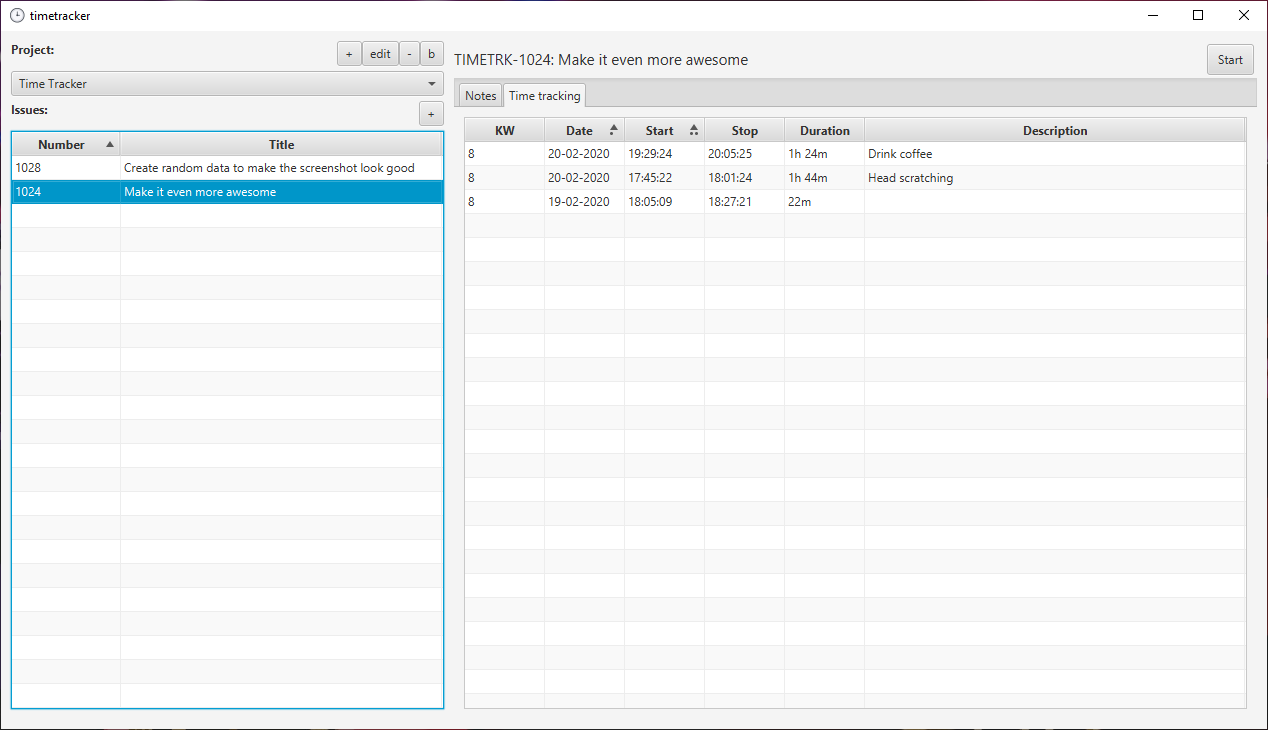Add a new project with the + button
The height and width of the screenshot is (730, 1268).
349,54
